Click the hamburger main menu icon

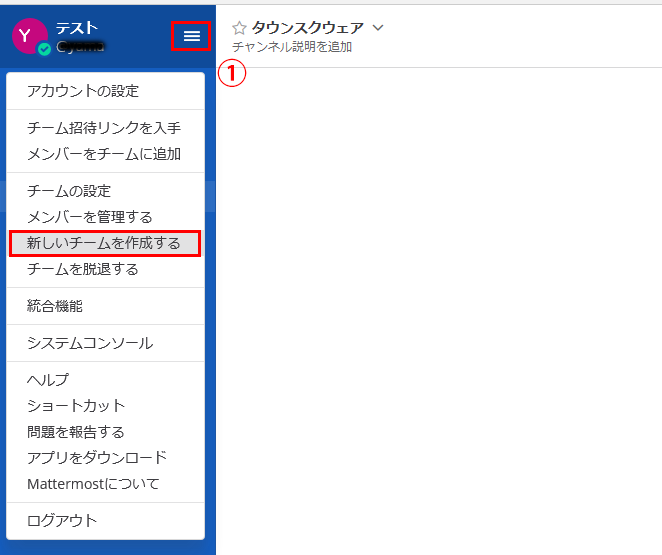(191, 36)
